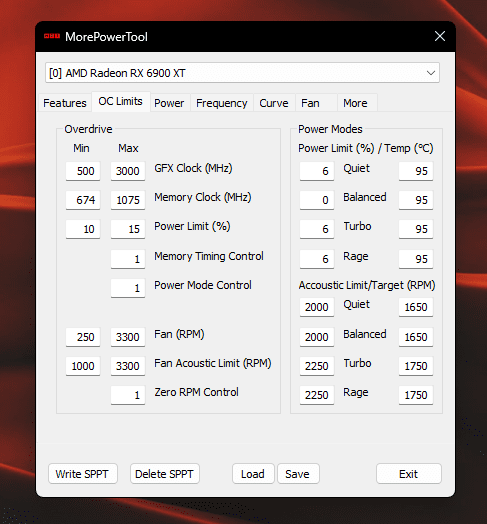Click the Accoustic Limit/Target (RPM) heading
Screen dimensions: 487x524
[367, 285]
